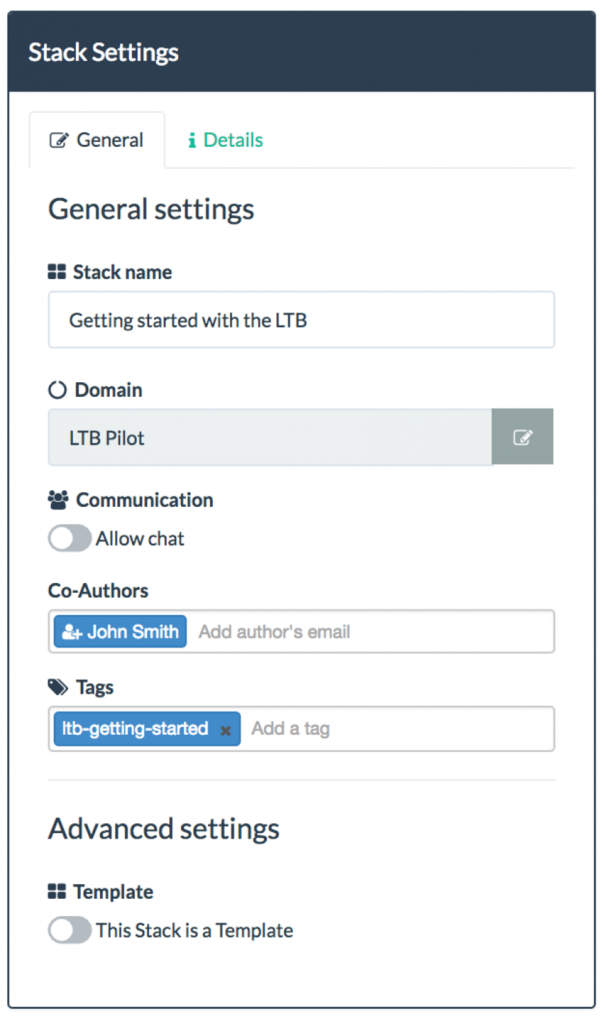Enable the Allow chat toggle
The height and width of the screenshot is (1024, 609).
click(69, 538)
